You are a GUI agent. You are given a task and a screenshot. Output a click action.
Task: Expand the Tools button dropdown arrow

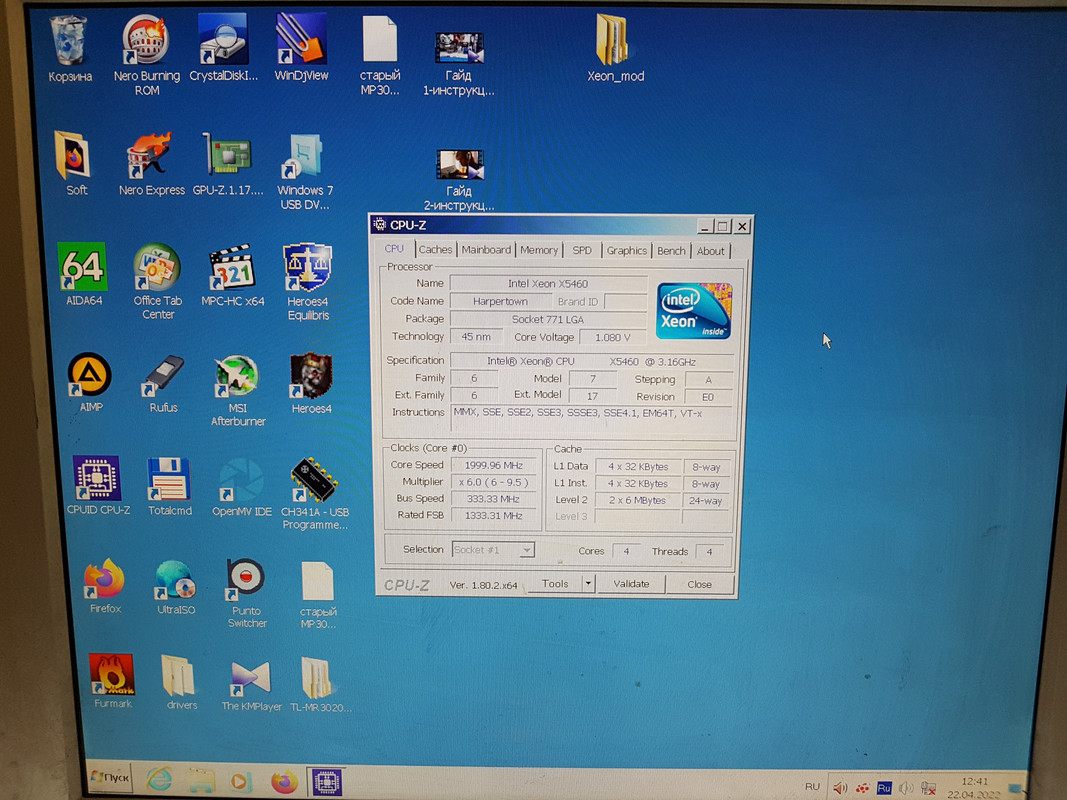pyautogui.click(x=589, y=584)
